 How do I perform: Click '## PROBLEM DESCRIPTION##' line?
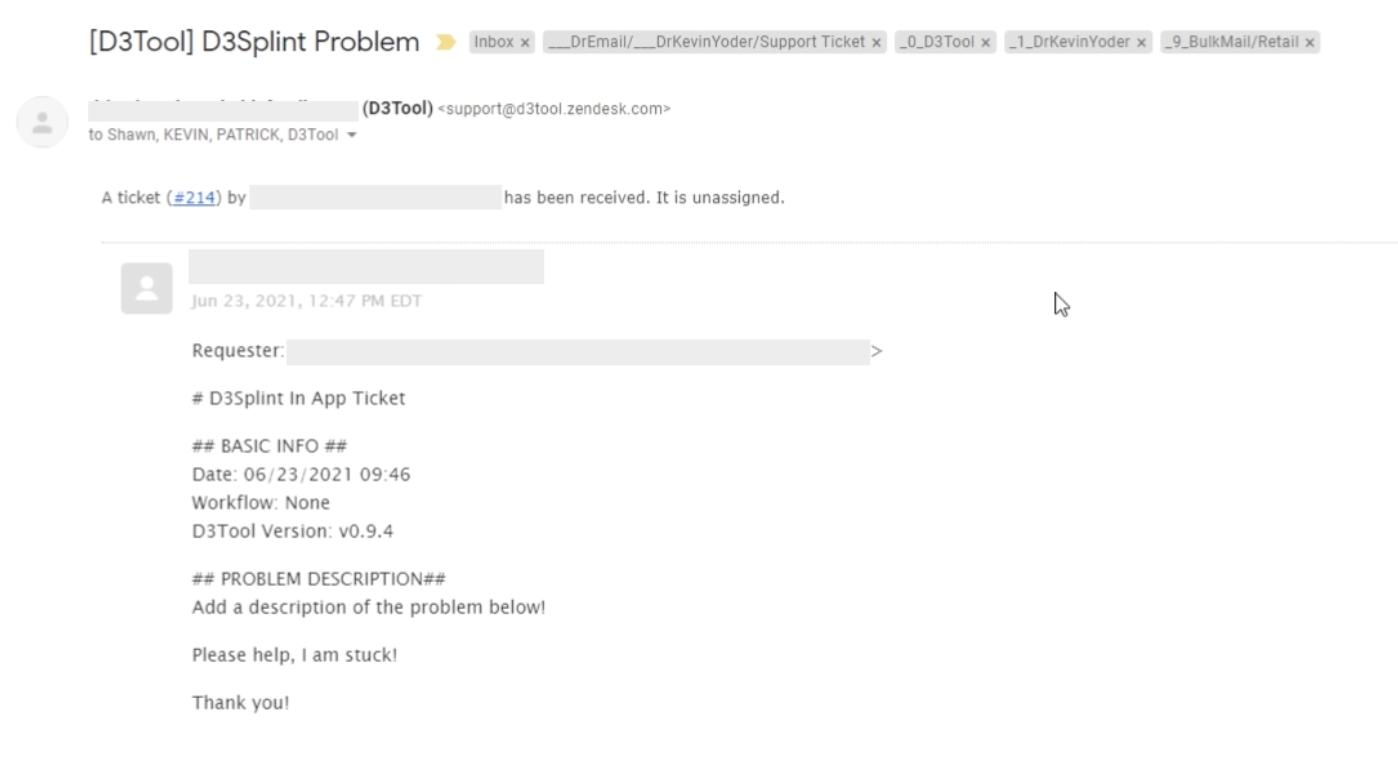click(x=319, y=579)
